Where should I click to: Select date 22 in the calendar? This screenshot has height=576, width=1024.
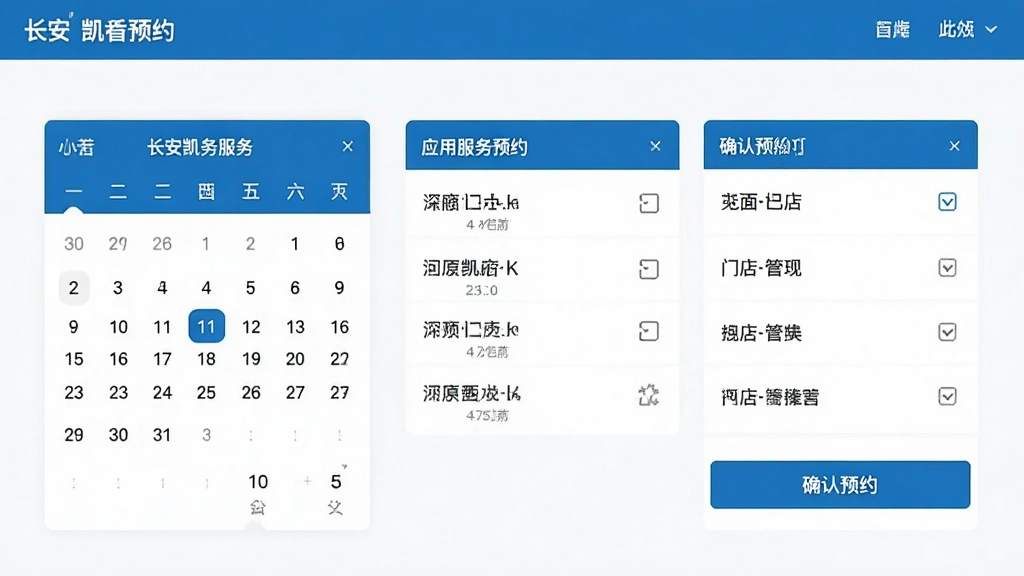[x=339, y=359]
